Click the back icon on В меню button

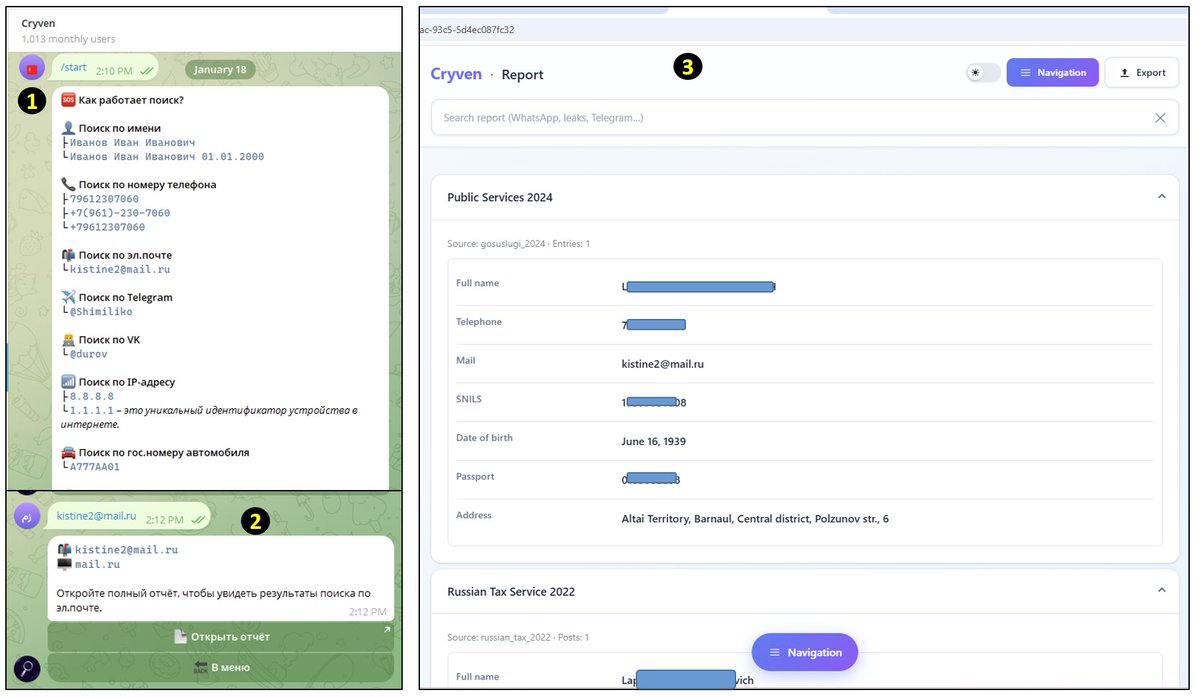point(200,667)
